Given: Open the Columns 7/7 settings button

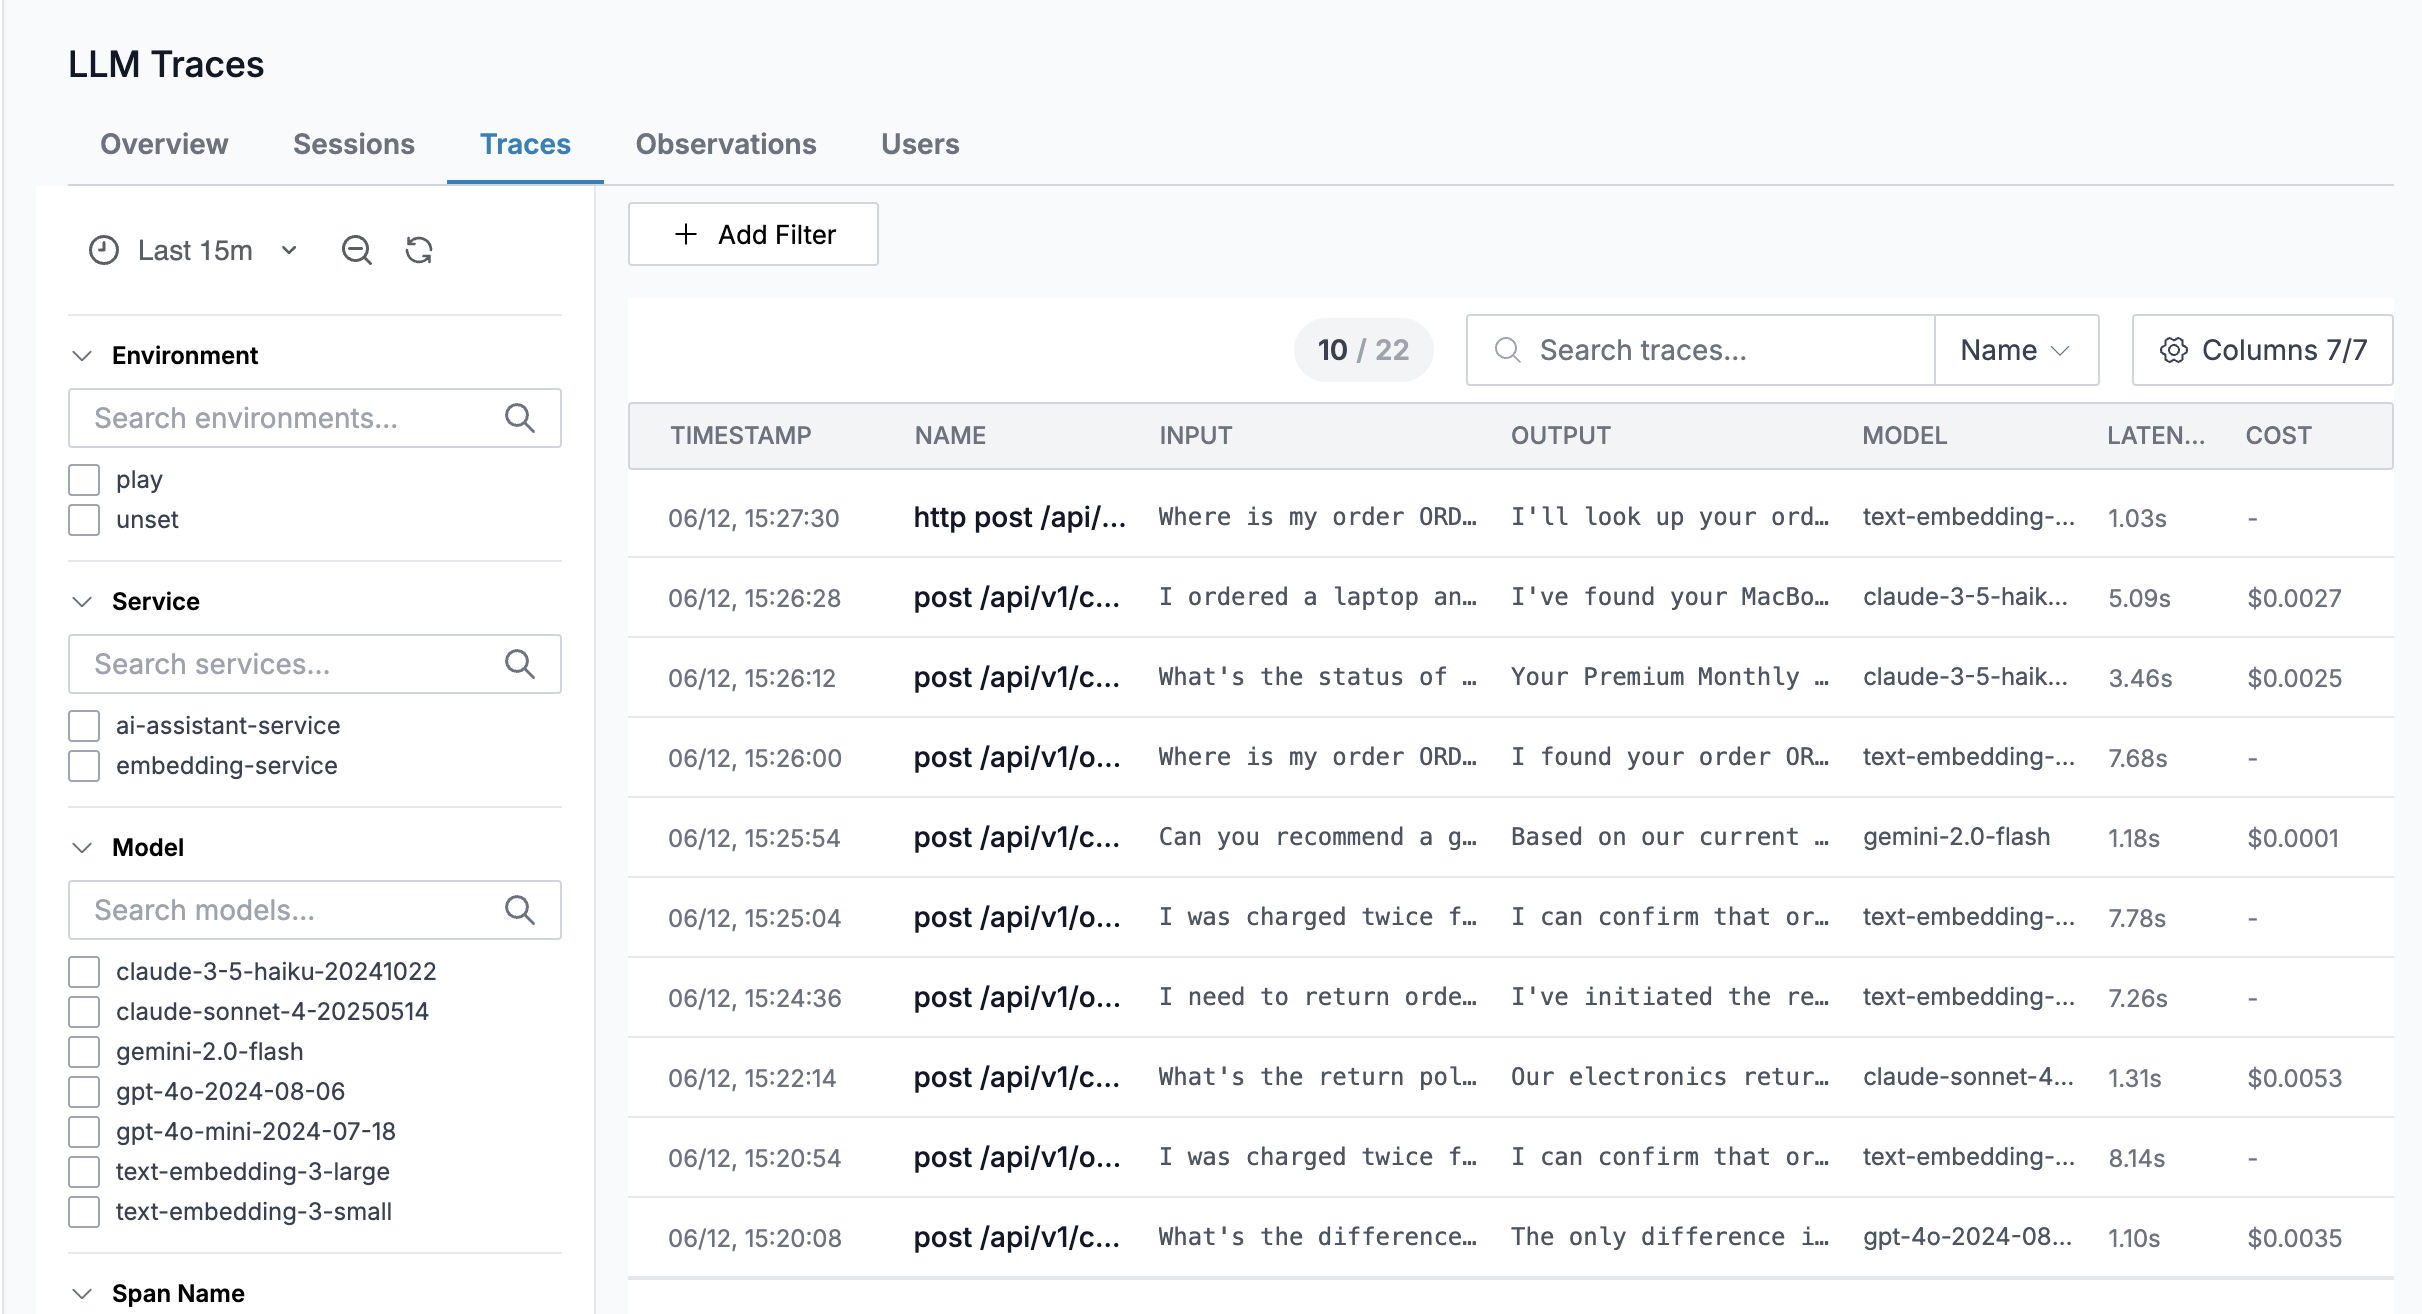Looking at the screenshot, I should click(2262, 350).
